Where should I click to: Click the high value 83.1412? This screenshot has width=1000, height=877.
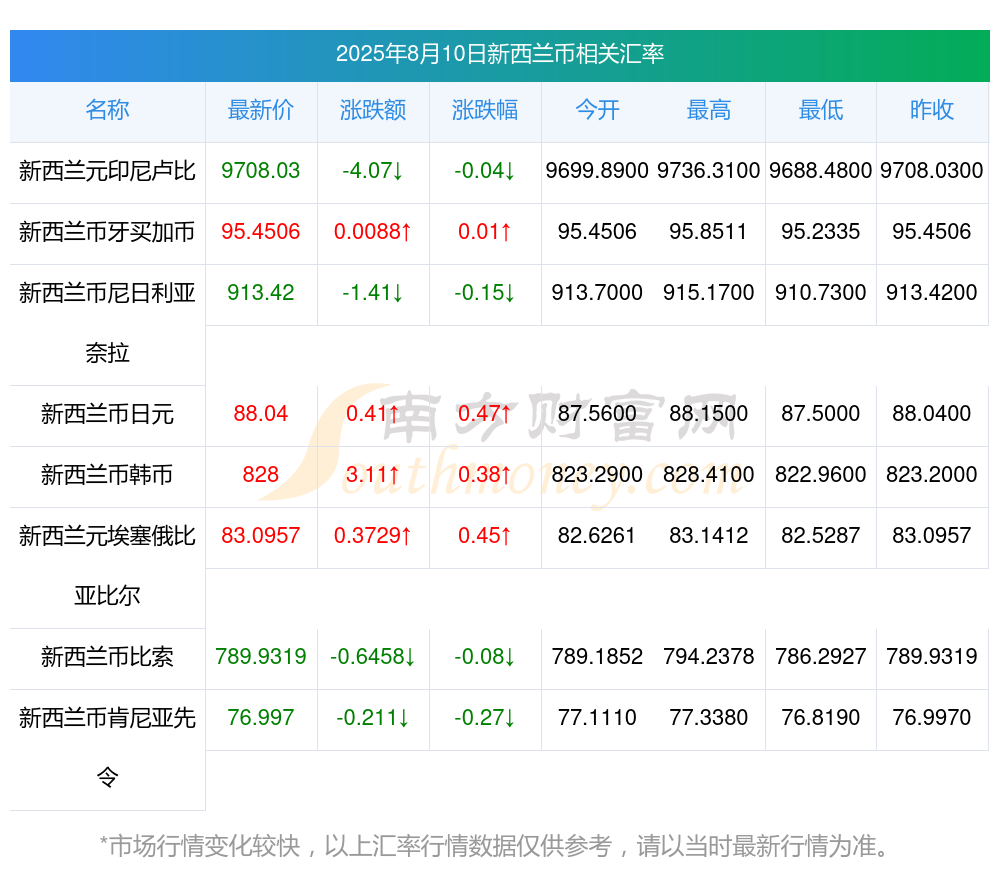pos(709,536)
